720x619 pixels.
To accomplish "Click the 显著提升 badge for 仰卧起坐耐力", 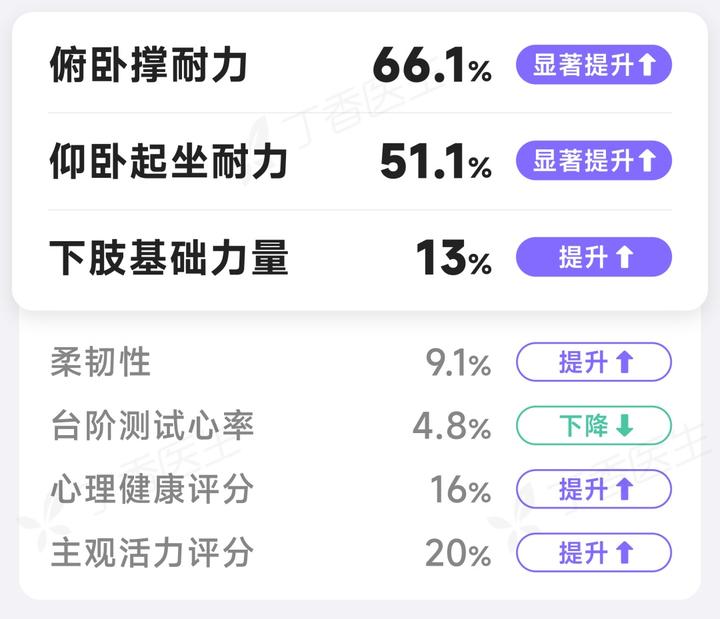I will [594, 160].
